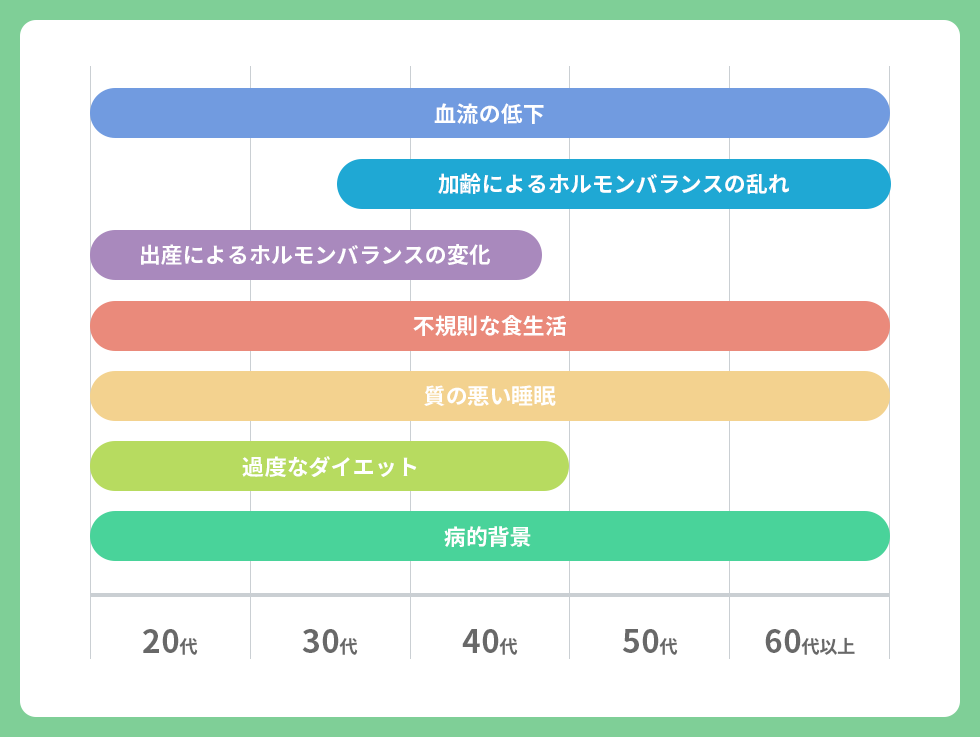The height and width of the screenshot is (737, 980).
Task: Click the 病的背景 text label
Action: 488,536
